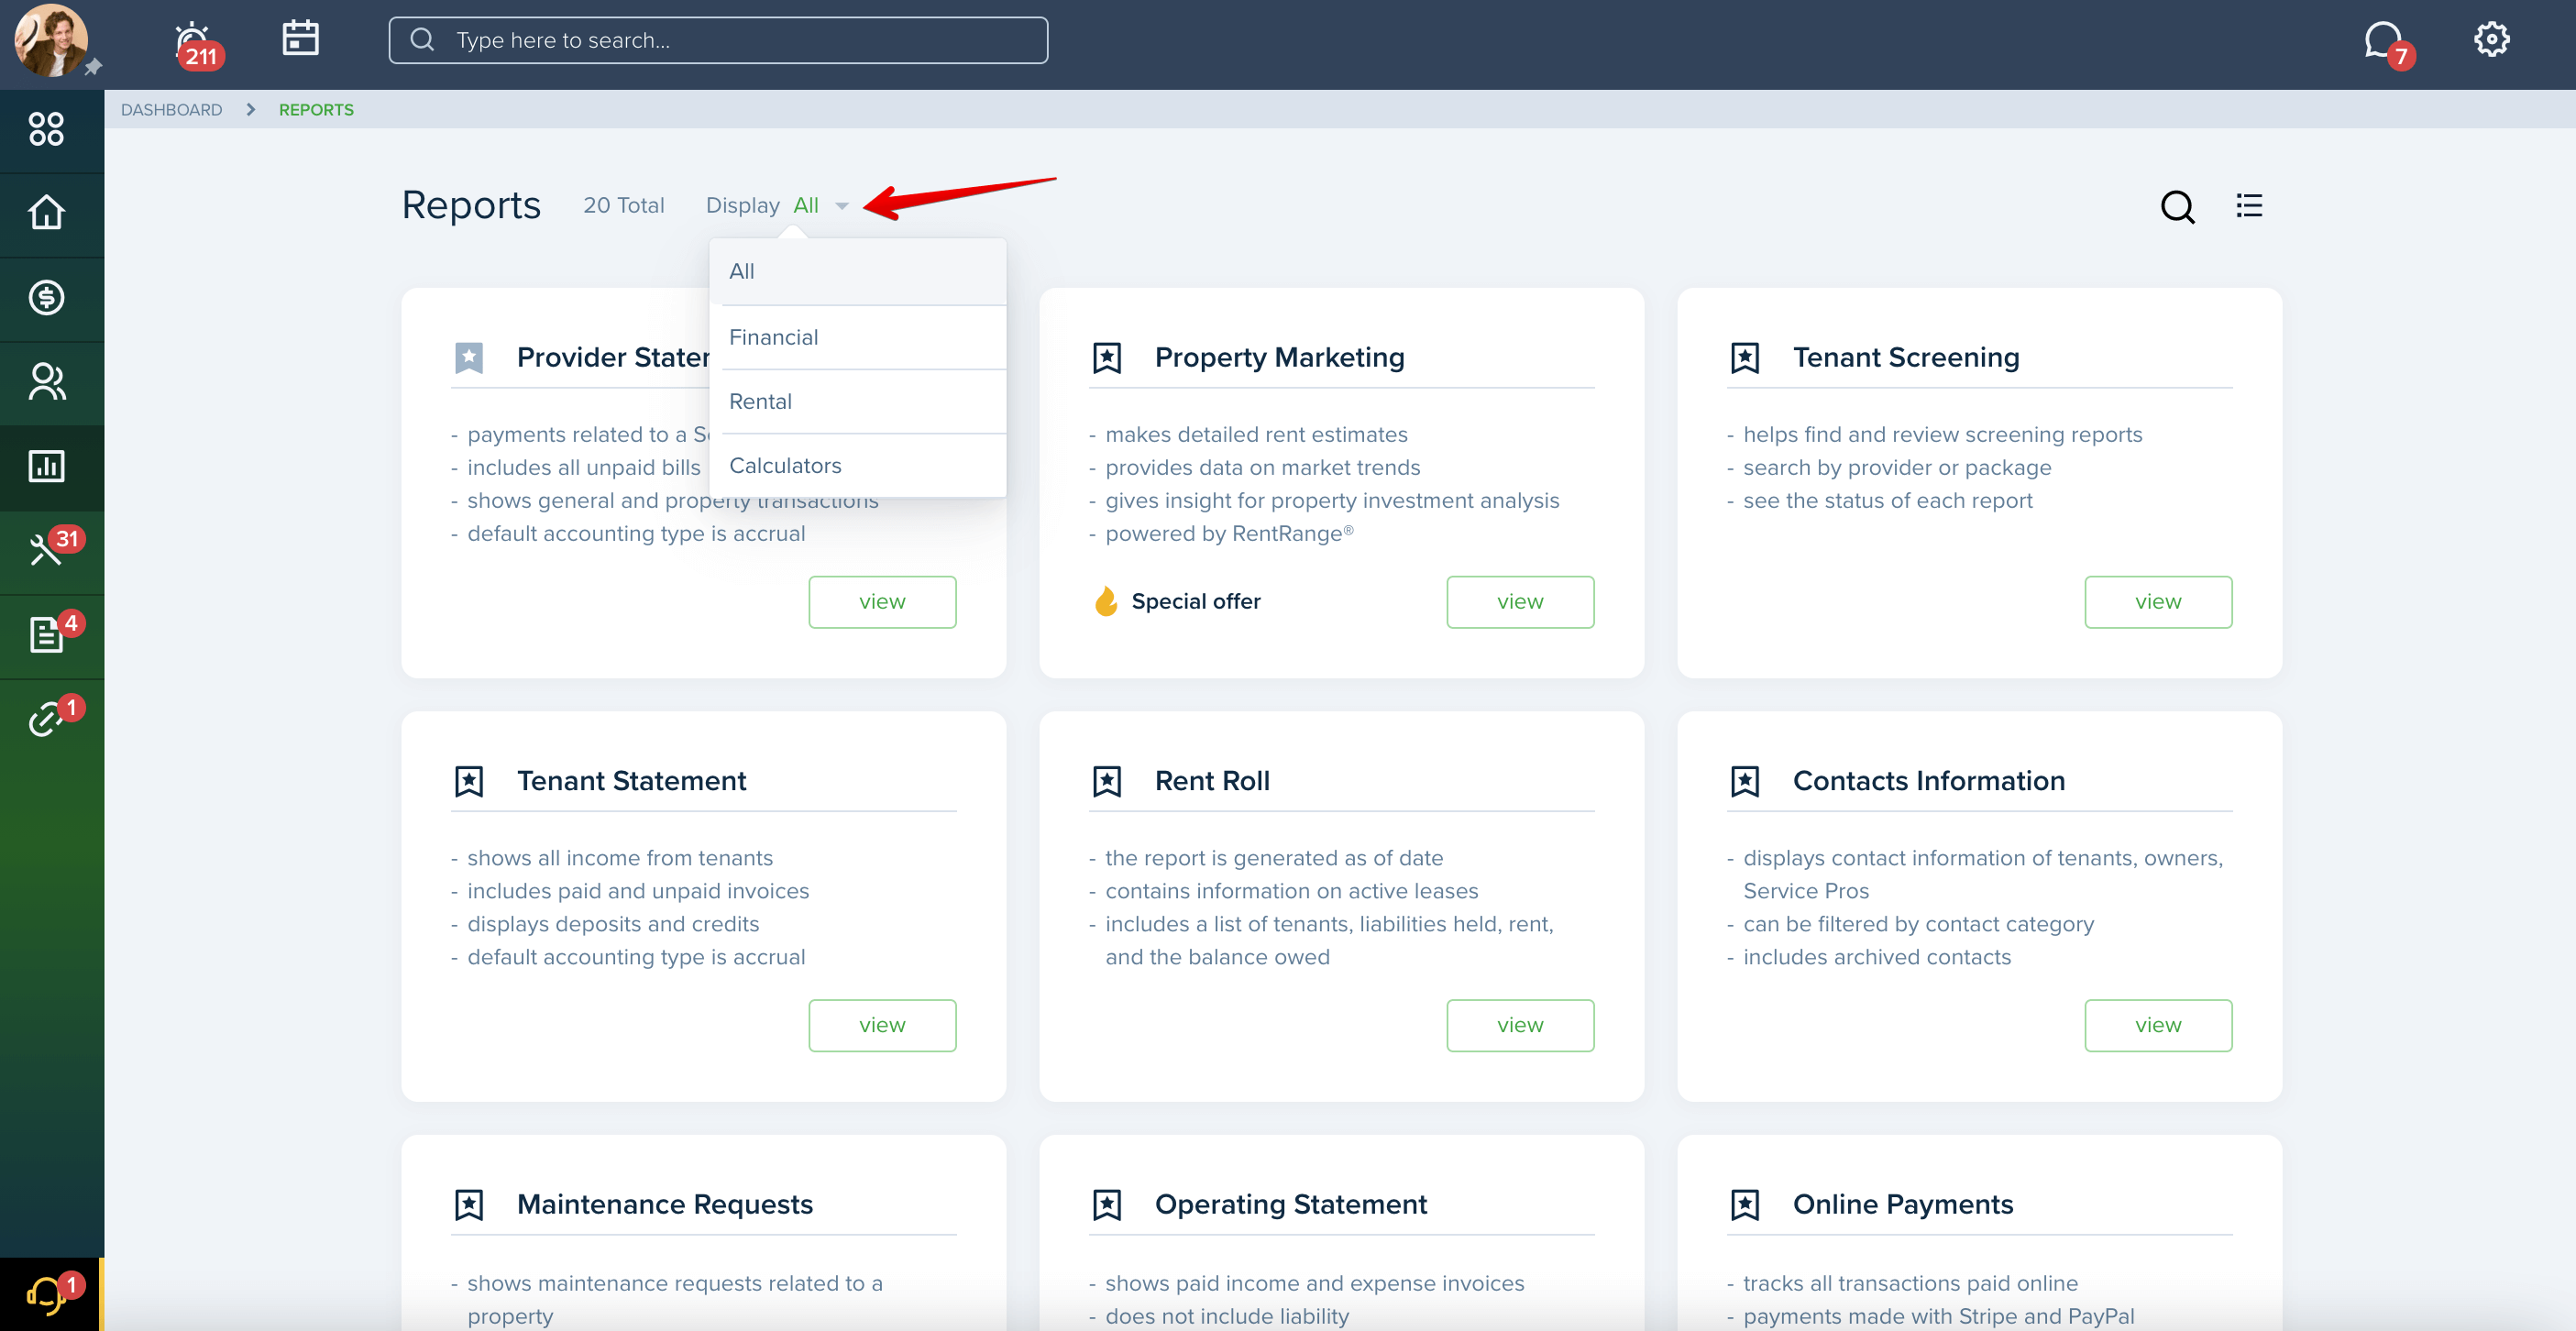
Task: Click 'powered by RentRange' text
Action: [x=1229, y=533]
